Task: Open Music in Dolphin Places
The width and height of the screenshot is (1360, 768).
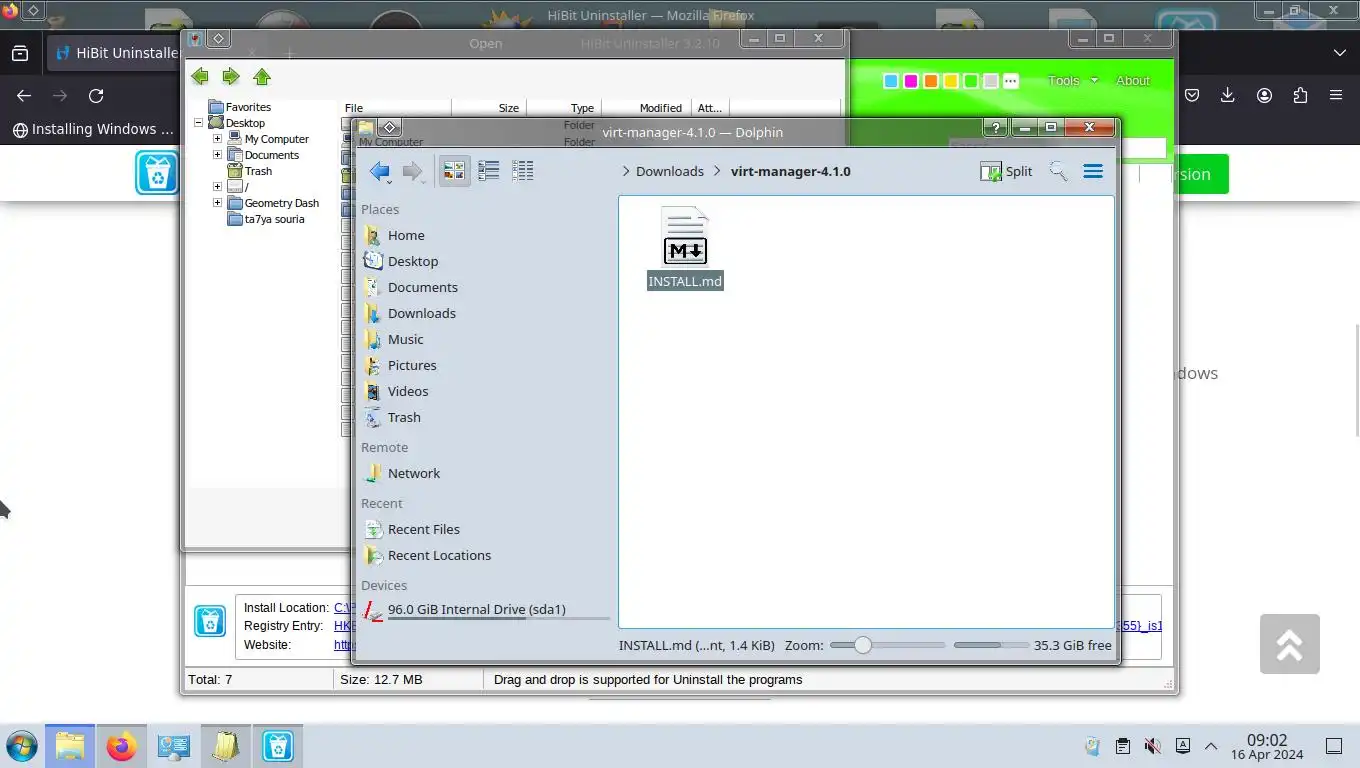Action: point(405,339)
